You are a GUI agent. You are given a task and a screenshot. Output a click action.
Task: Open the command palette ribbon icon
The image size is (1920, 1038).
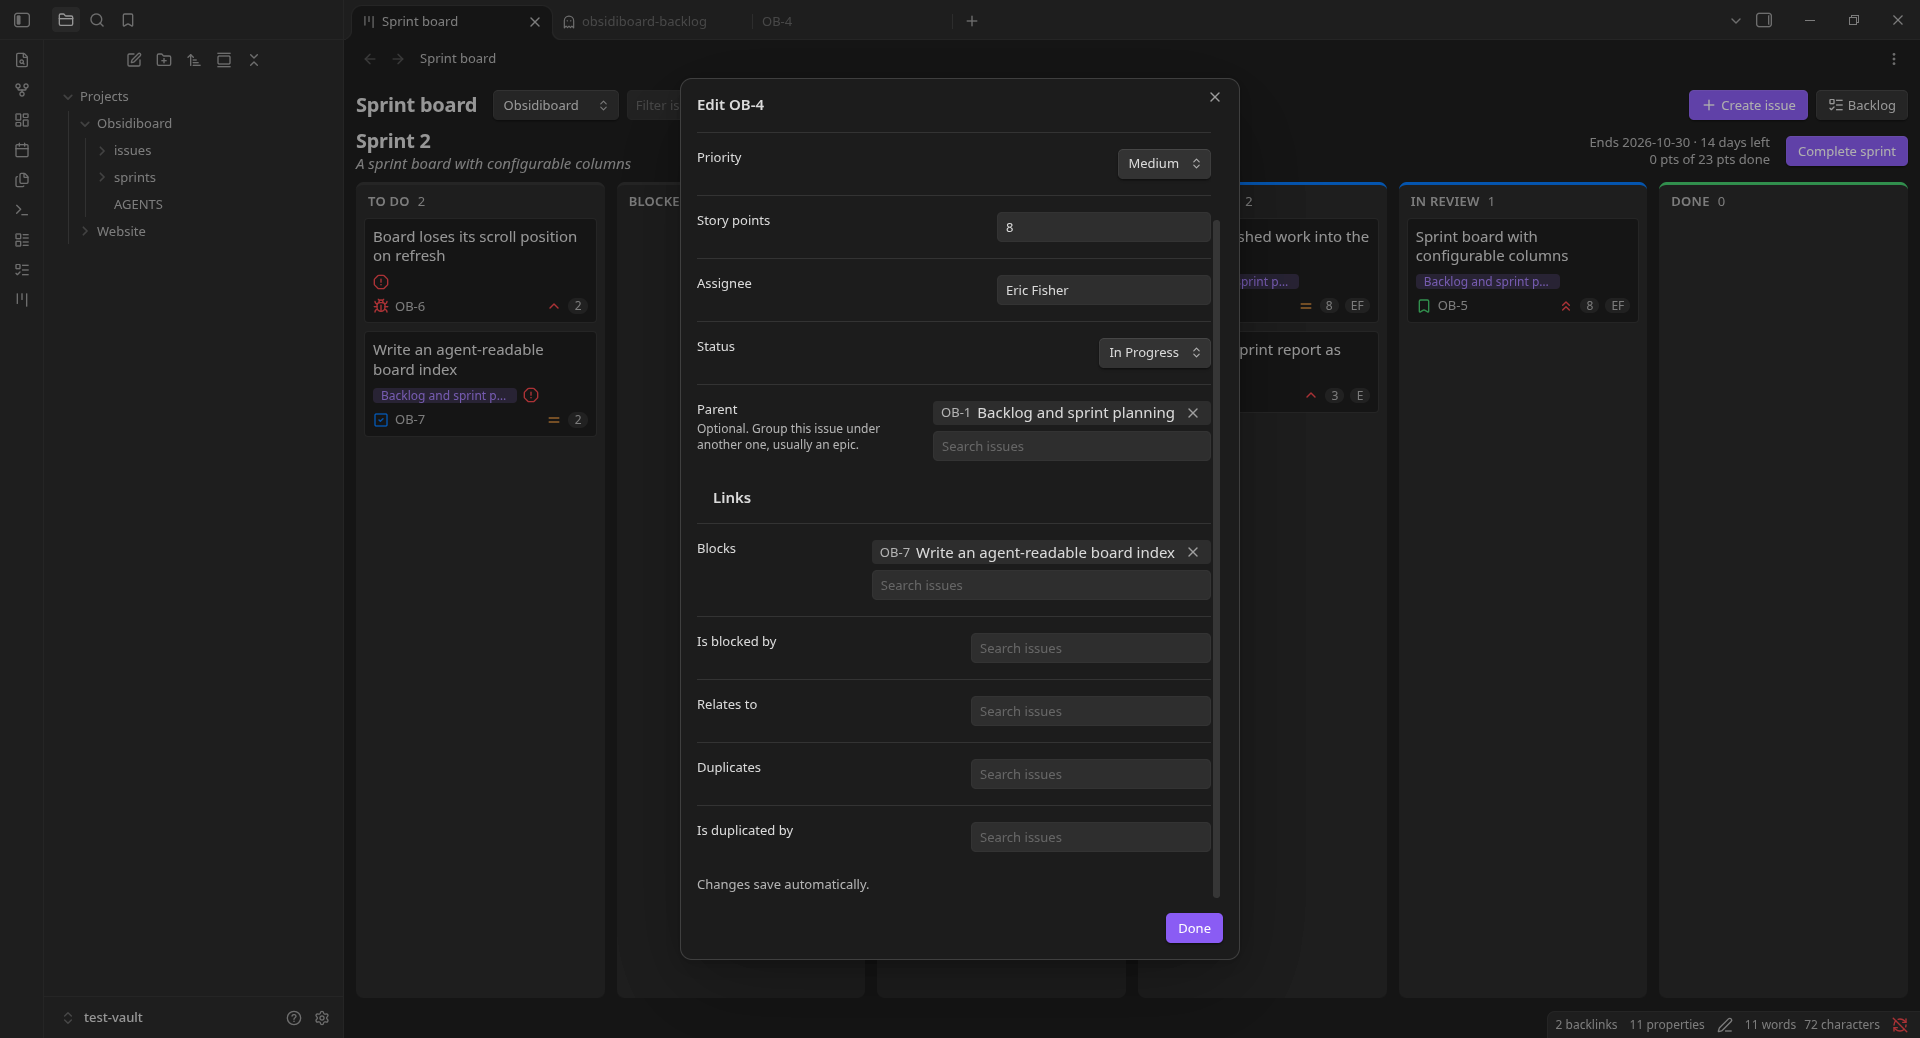click(22, 210)
